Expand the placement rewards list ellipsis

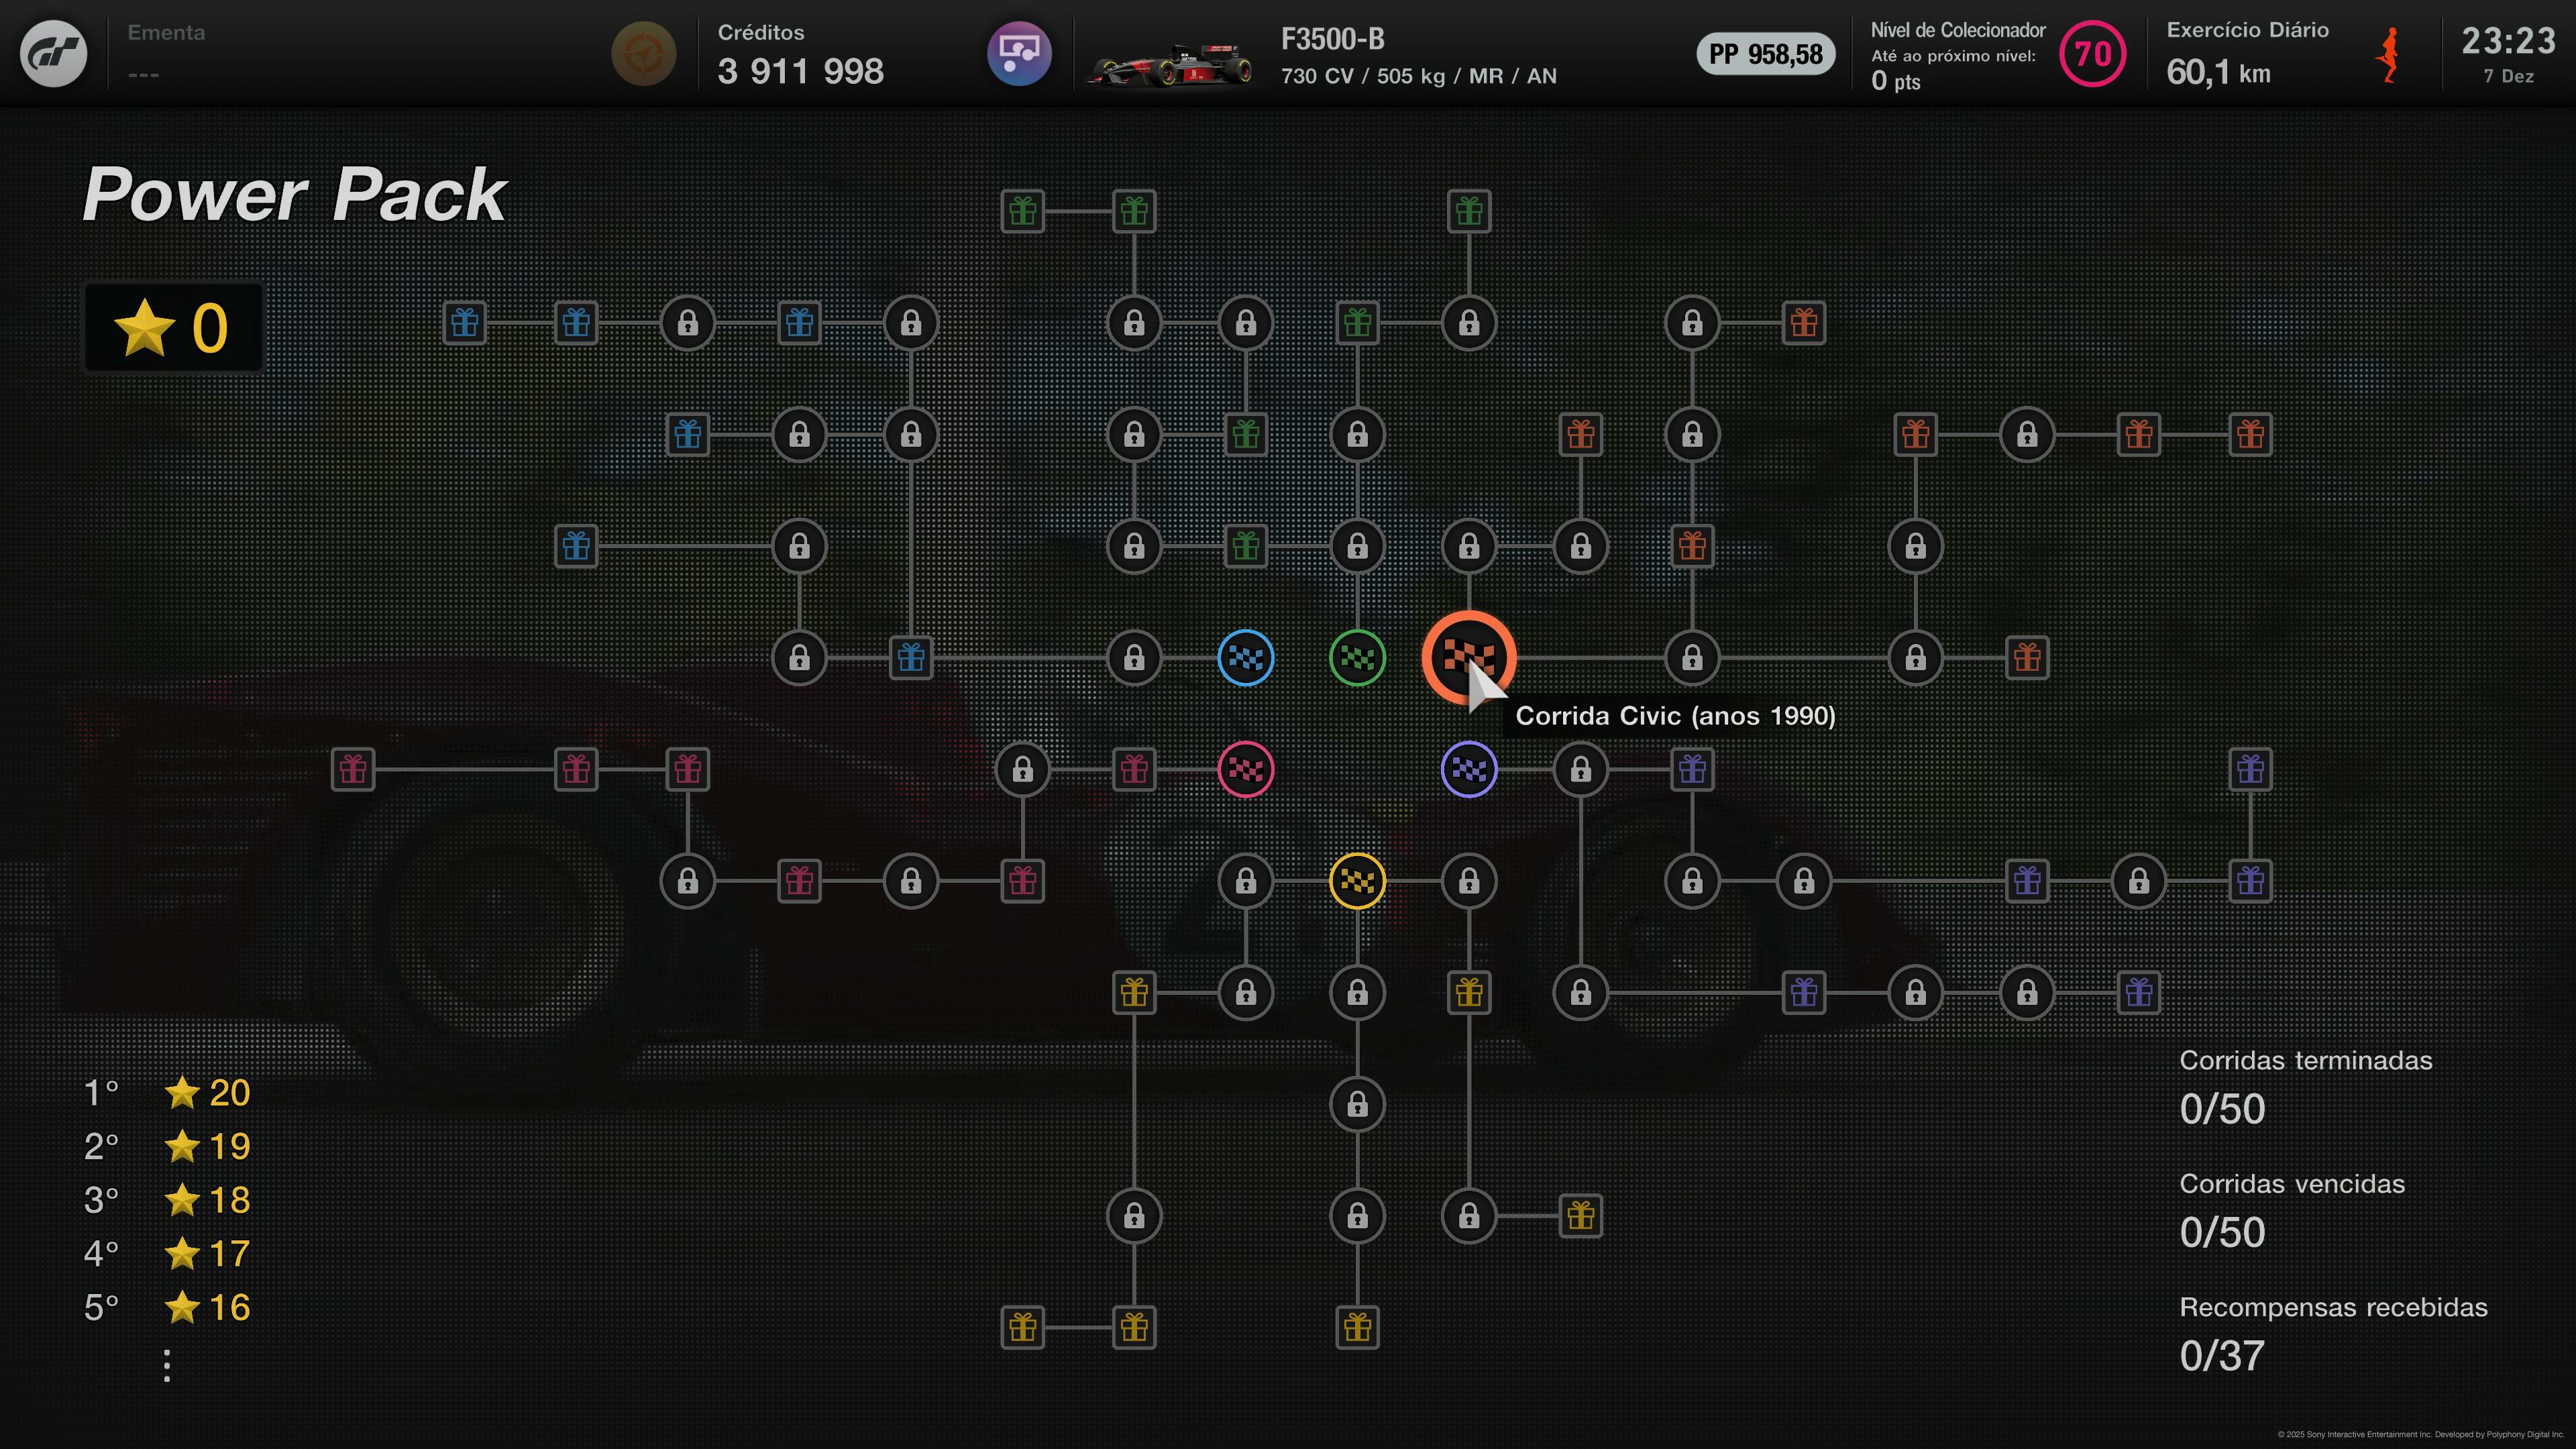167,1365
